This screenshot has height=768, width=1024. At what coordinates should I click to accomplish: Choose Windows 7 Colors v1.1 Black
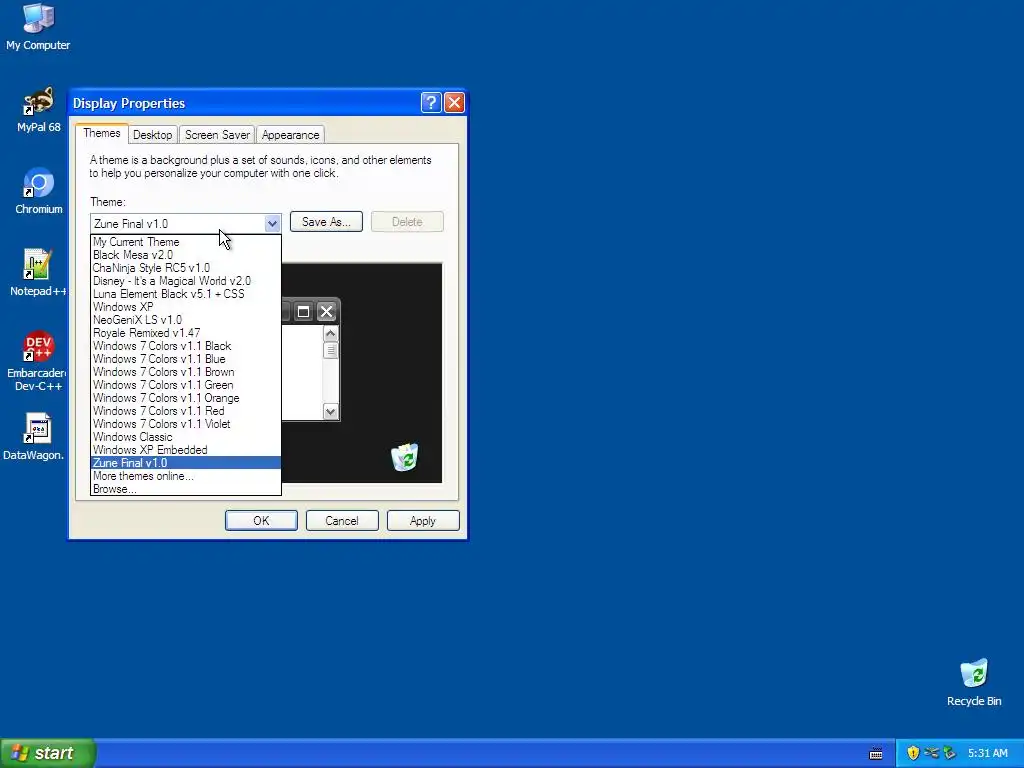(185, 346)
